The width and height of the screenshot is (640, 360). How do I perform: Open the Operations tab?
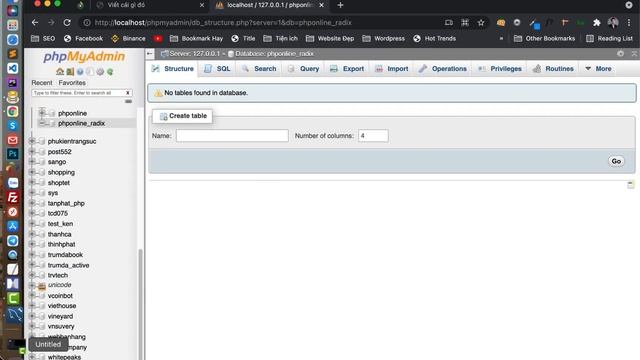tap(443, 69)
